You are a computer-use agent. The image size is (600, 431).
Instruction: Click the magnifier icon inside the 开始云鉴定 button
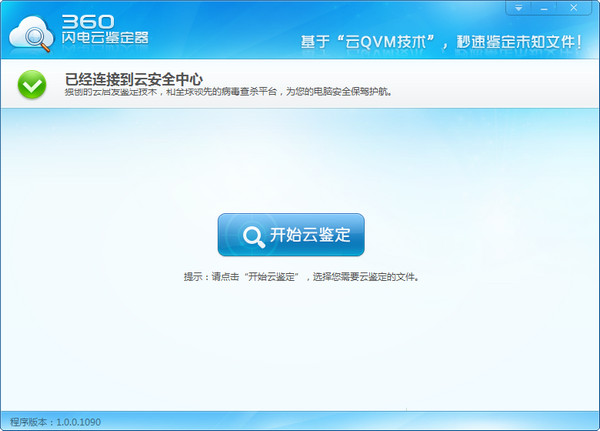click(253, 236)
